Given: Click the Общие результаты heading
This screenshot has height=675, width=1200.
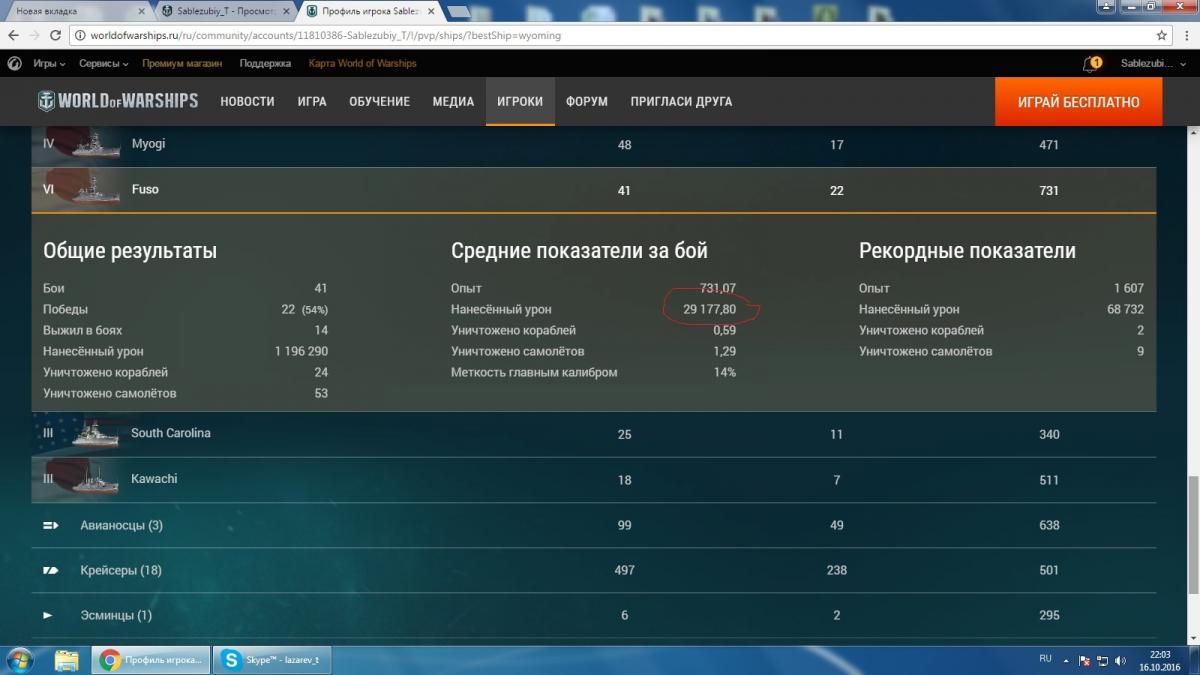Looking at the screenshot, I should click(x=130, y=251).
